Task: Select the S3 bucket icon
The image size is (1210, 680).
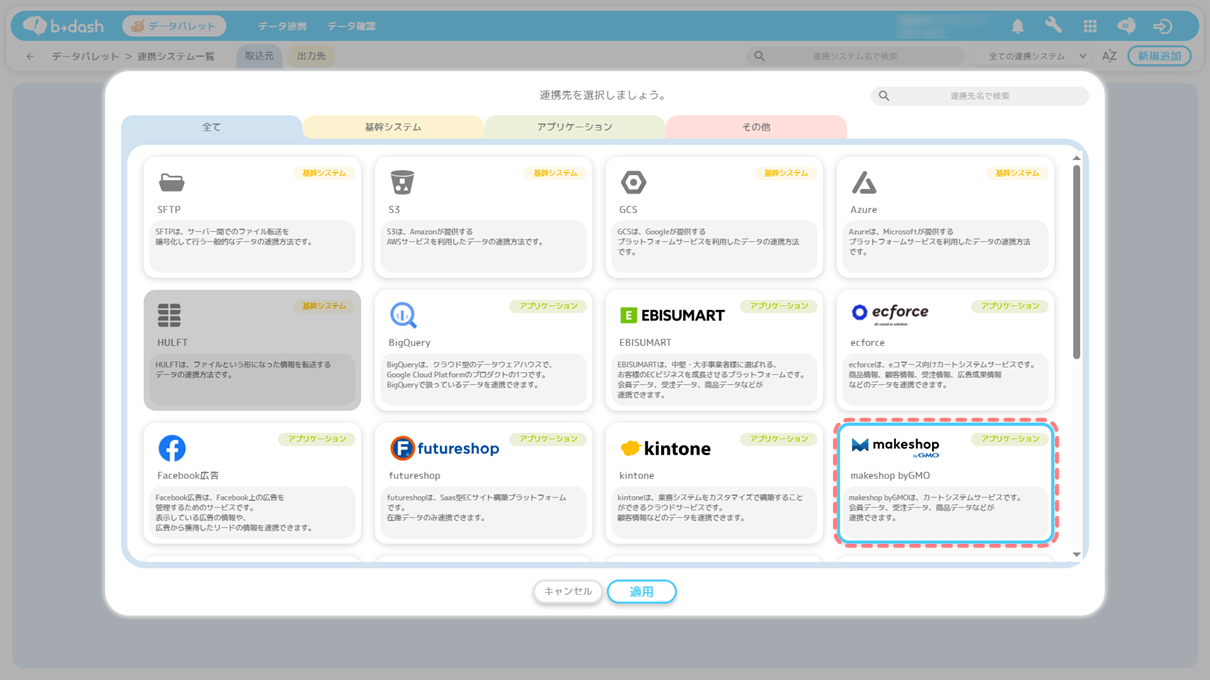Action: coord(402,182)
